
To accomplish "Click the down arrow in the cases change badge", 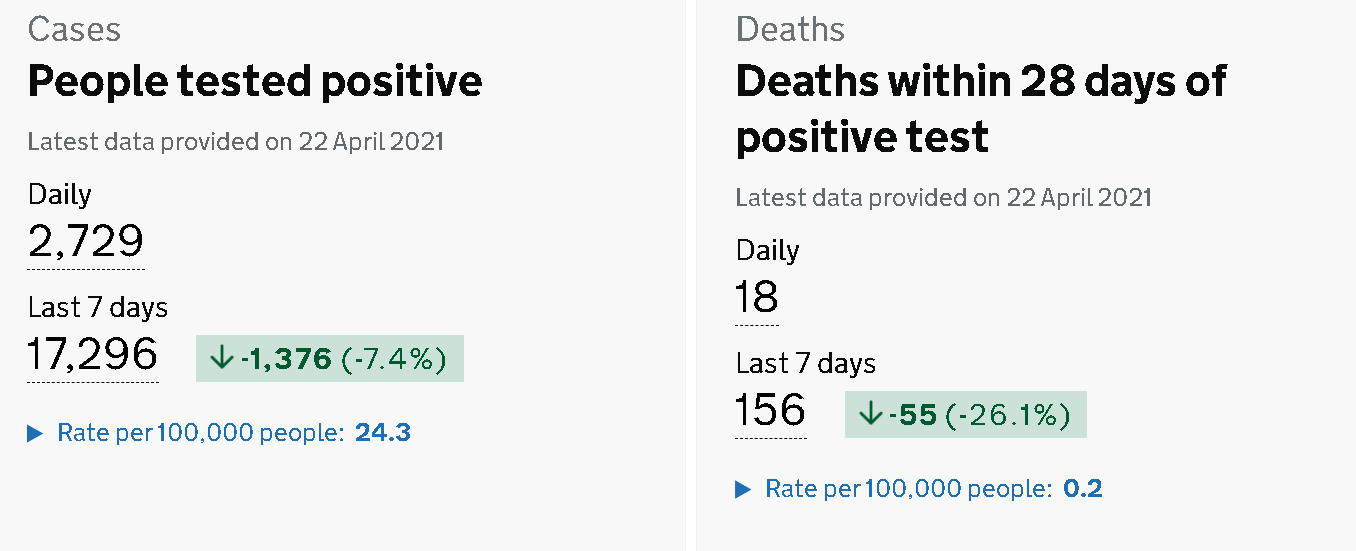I will coord(221,359).
